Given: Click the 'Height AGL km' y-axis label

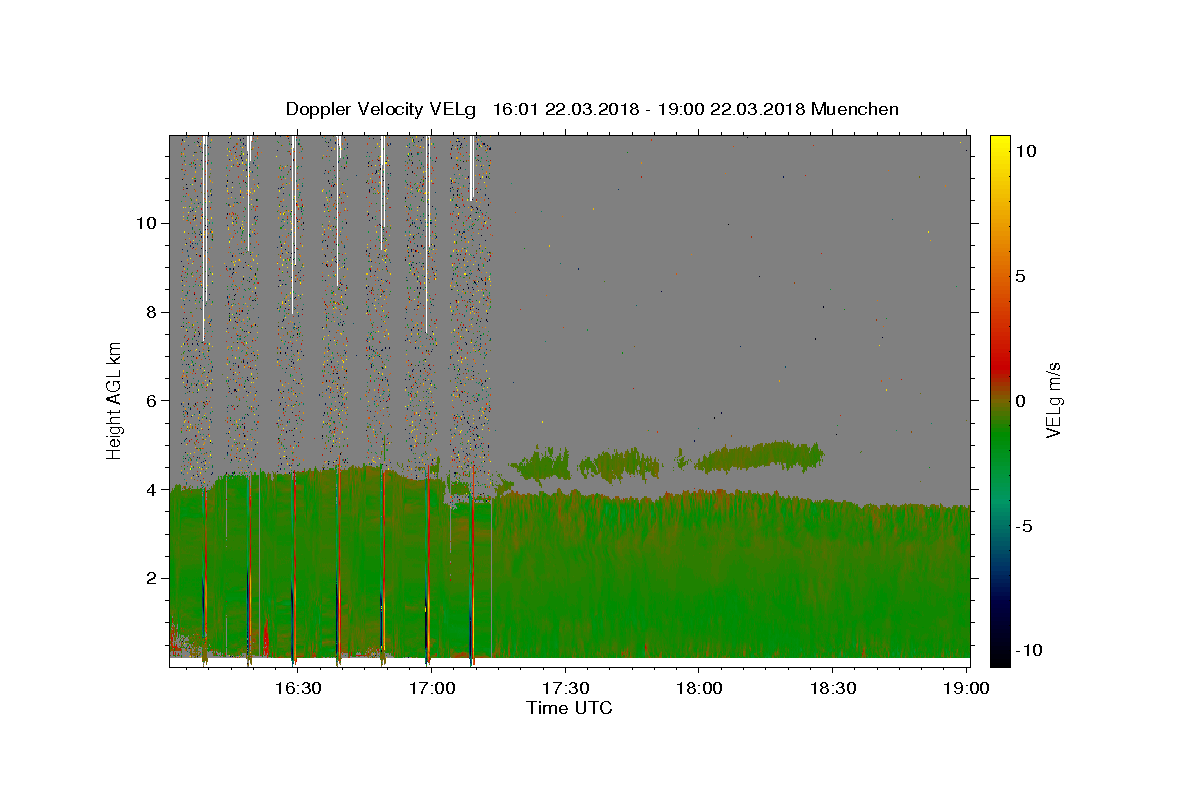Looking at the screenshot, I should tap(115, 400).
